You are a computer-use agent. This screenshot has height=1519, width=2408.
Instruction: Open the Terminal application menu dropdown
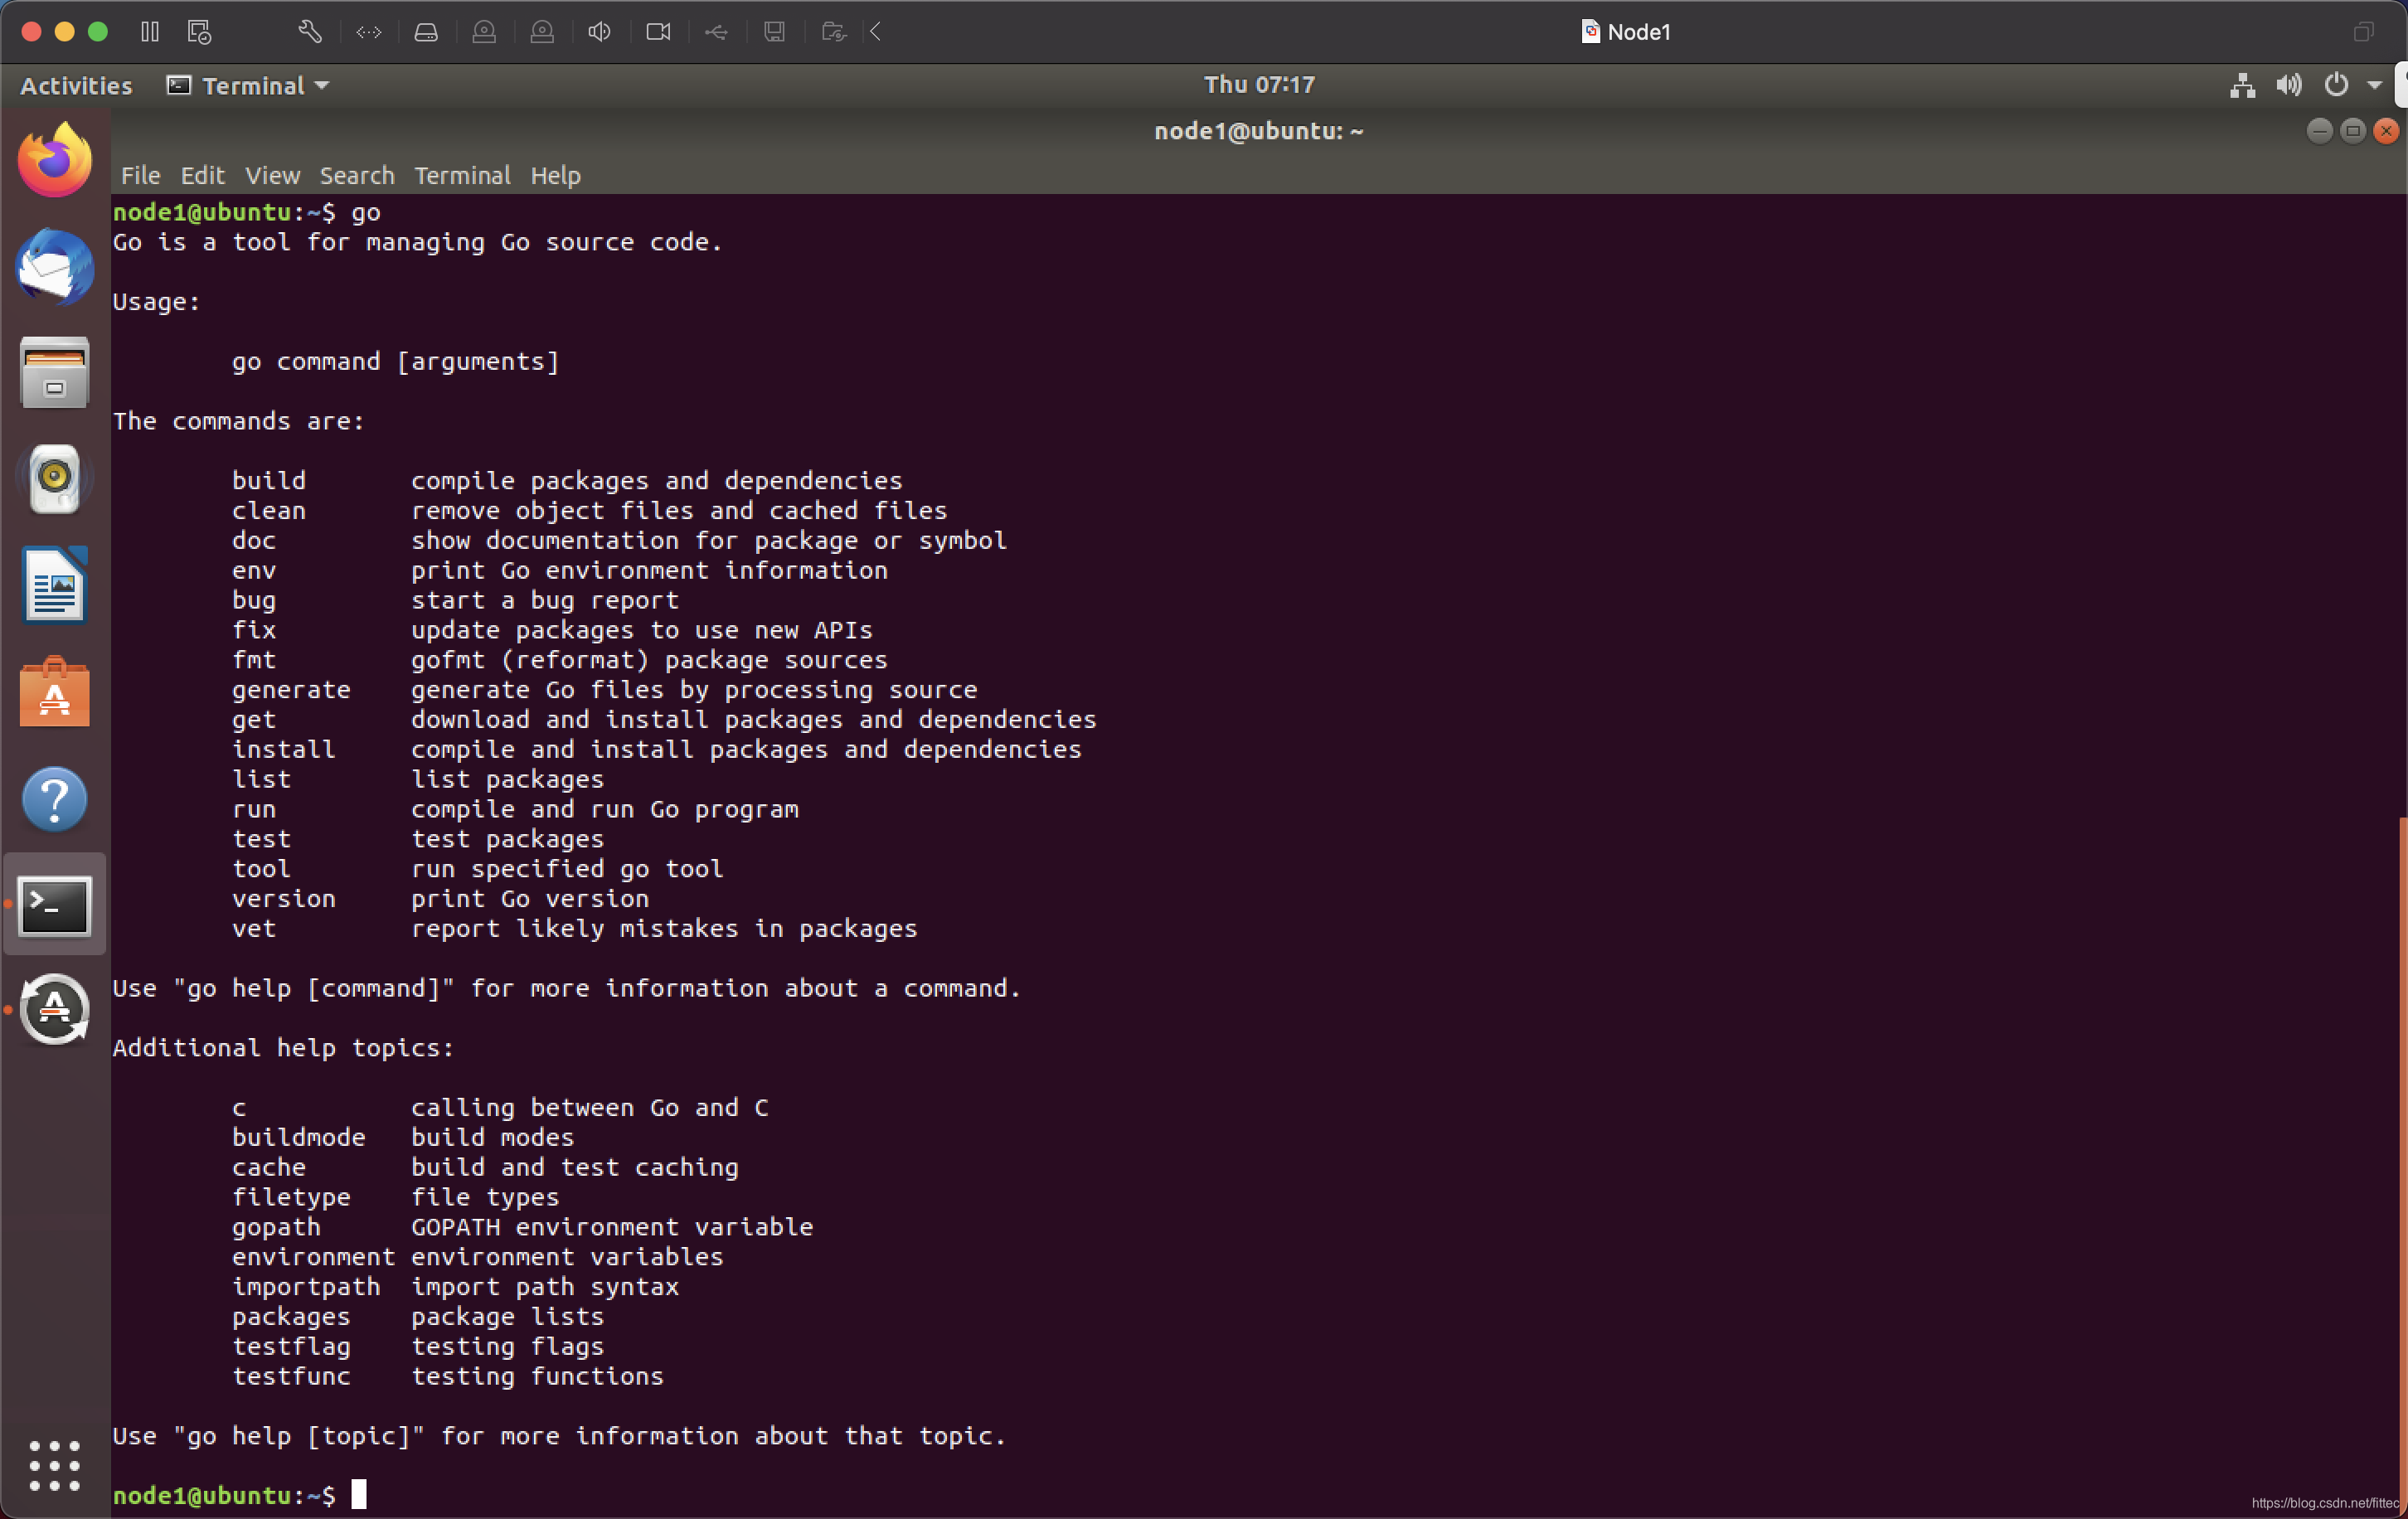[x=248, y=85]
